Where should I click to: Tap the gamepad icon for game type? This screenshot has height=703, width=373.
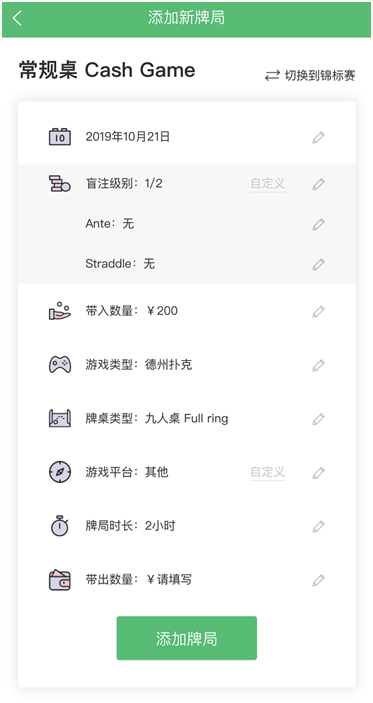(60, 365)
